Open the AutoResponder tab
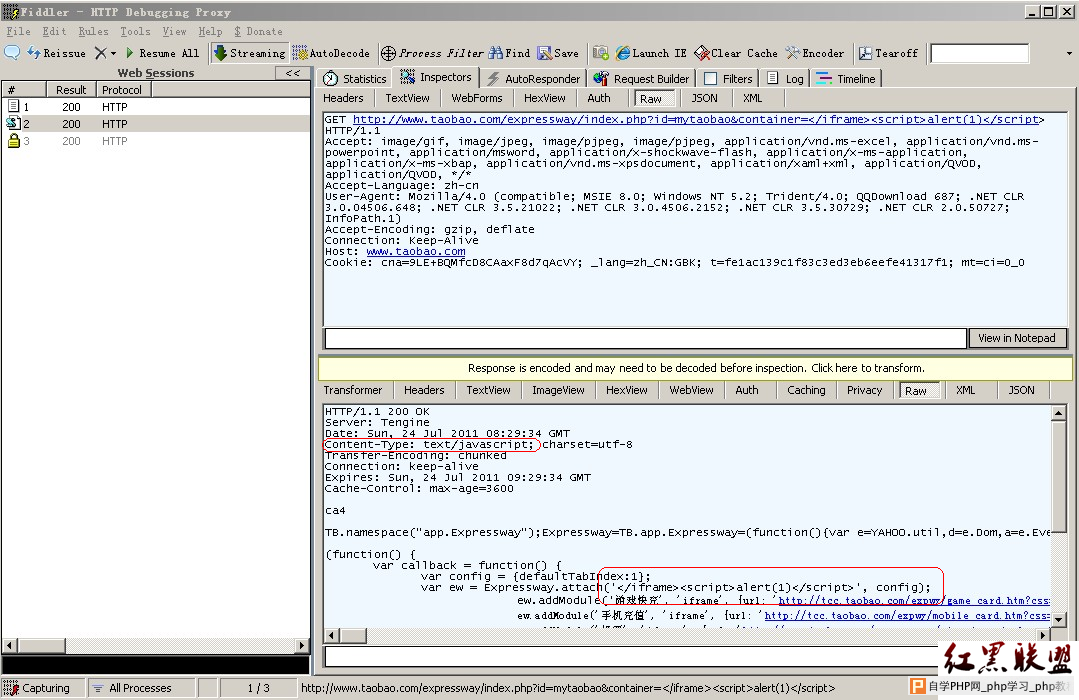The width and height of the screenshot is (1079, 700). click(x=534, y=78)
